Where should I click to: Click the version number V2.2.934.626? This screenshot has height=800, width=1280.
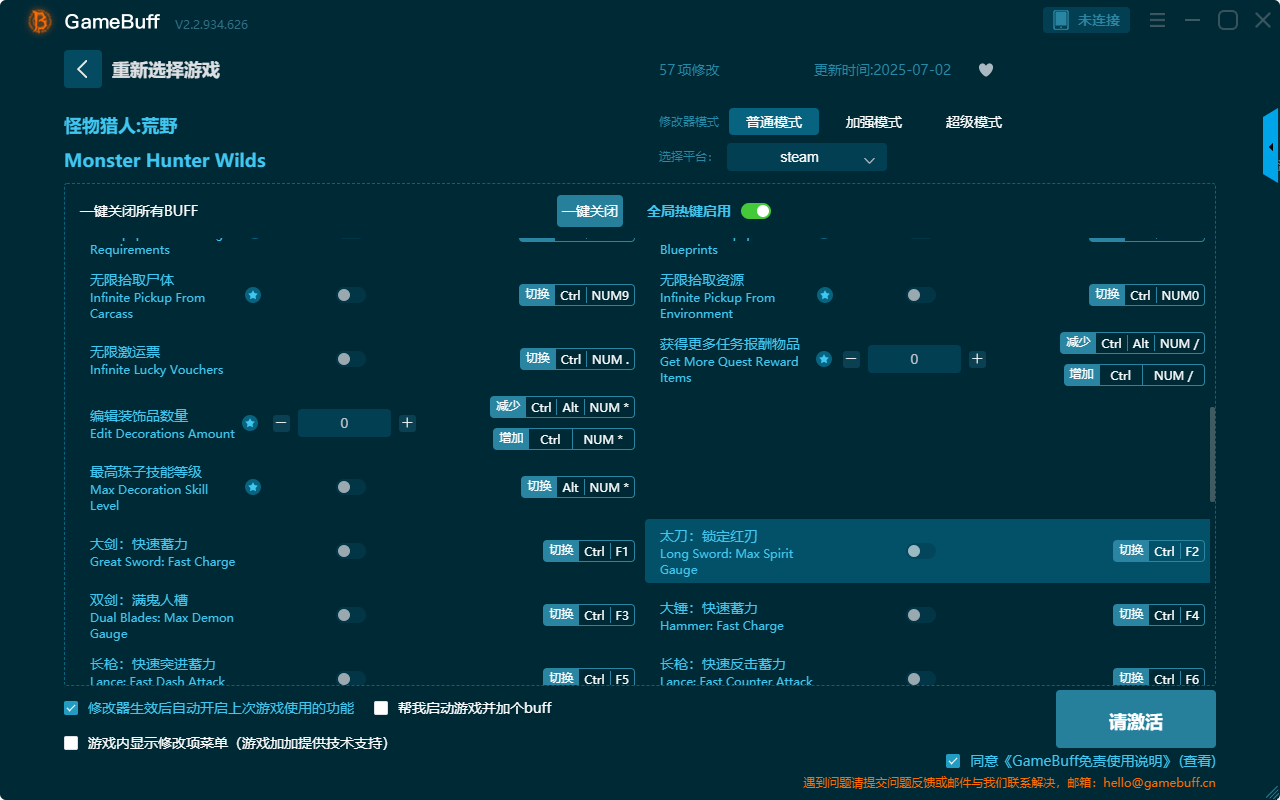click(x=211, y=24)
